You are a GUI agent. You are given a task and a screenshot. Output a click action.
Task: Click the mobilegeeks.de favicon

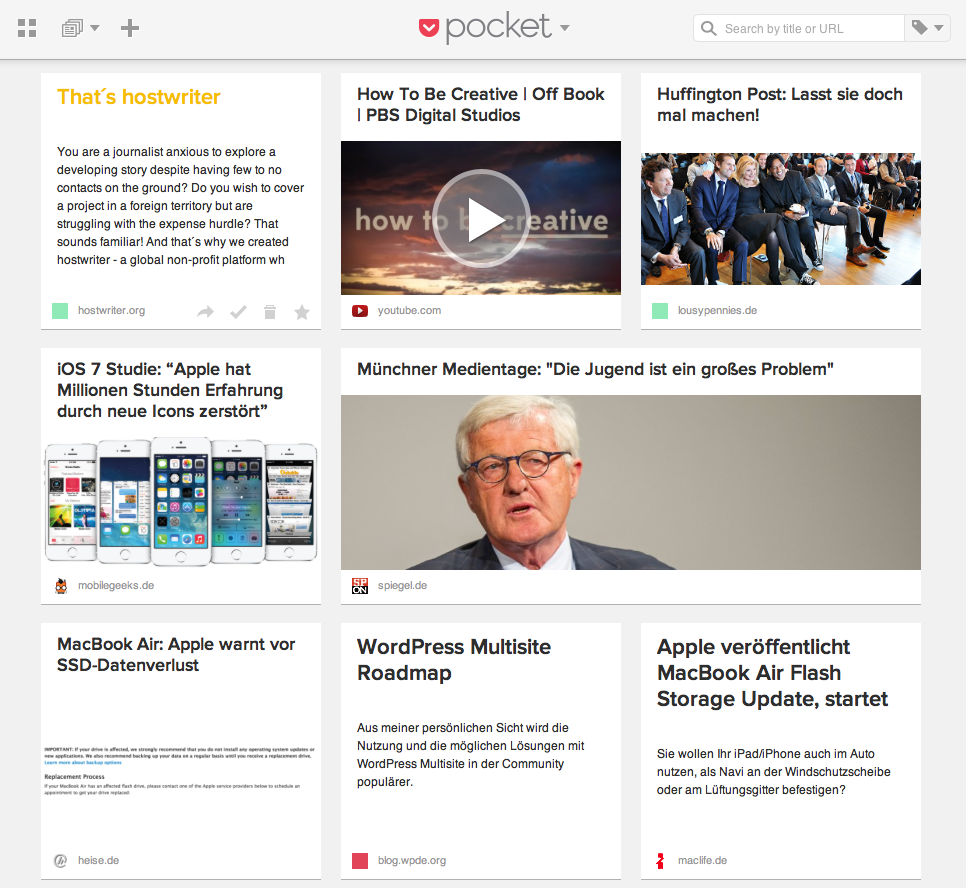point(60,586)
